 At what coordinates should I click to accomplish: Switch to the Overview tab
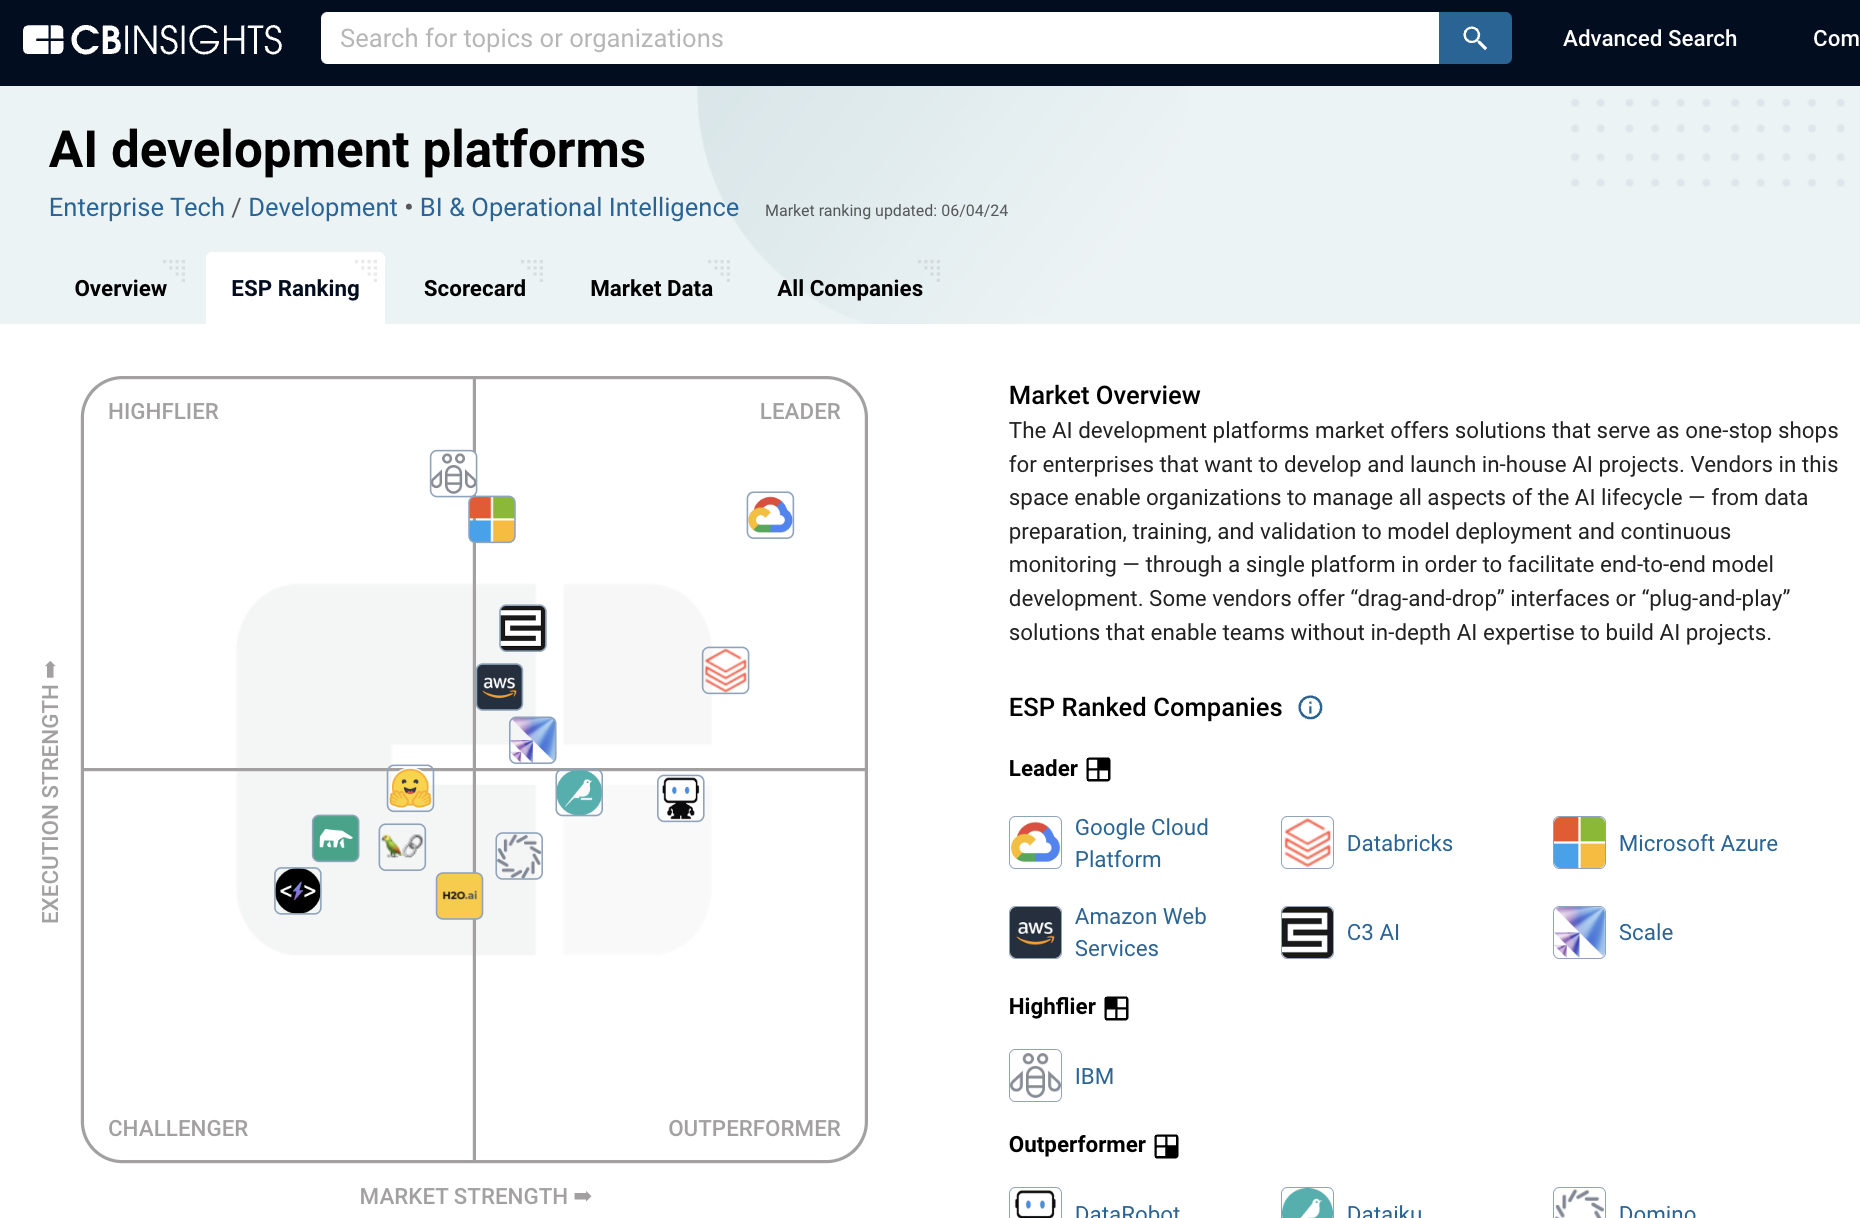click(x=121, y=288)
